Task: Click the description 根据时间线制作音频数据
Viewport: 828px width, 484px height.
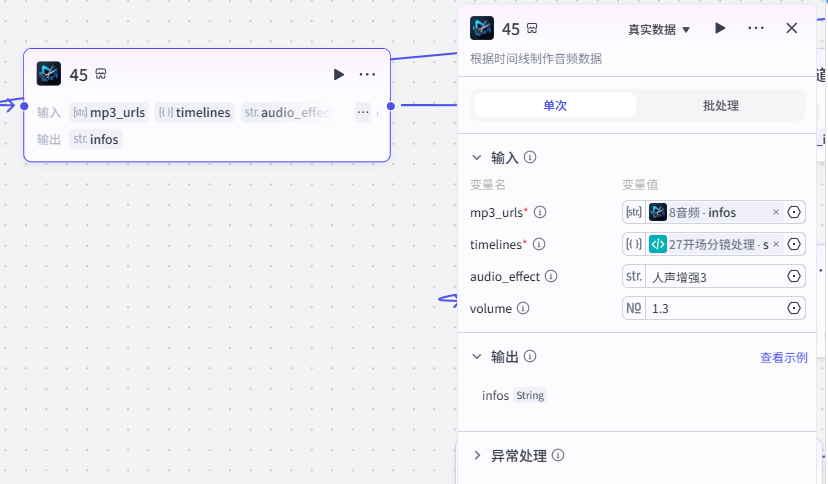Action: pyautogui.click(x=536, y=59)
